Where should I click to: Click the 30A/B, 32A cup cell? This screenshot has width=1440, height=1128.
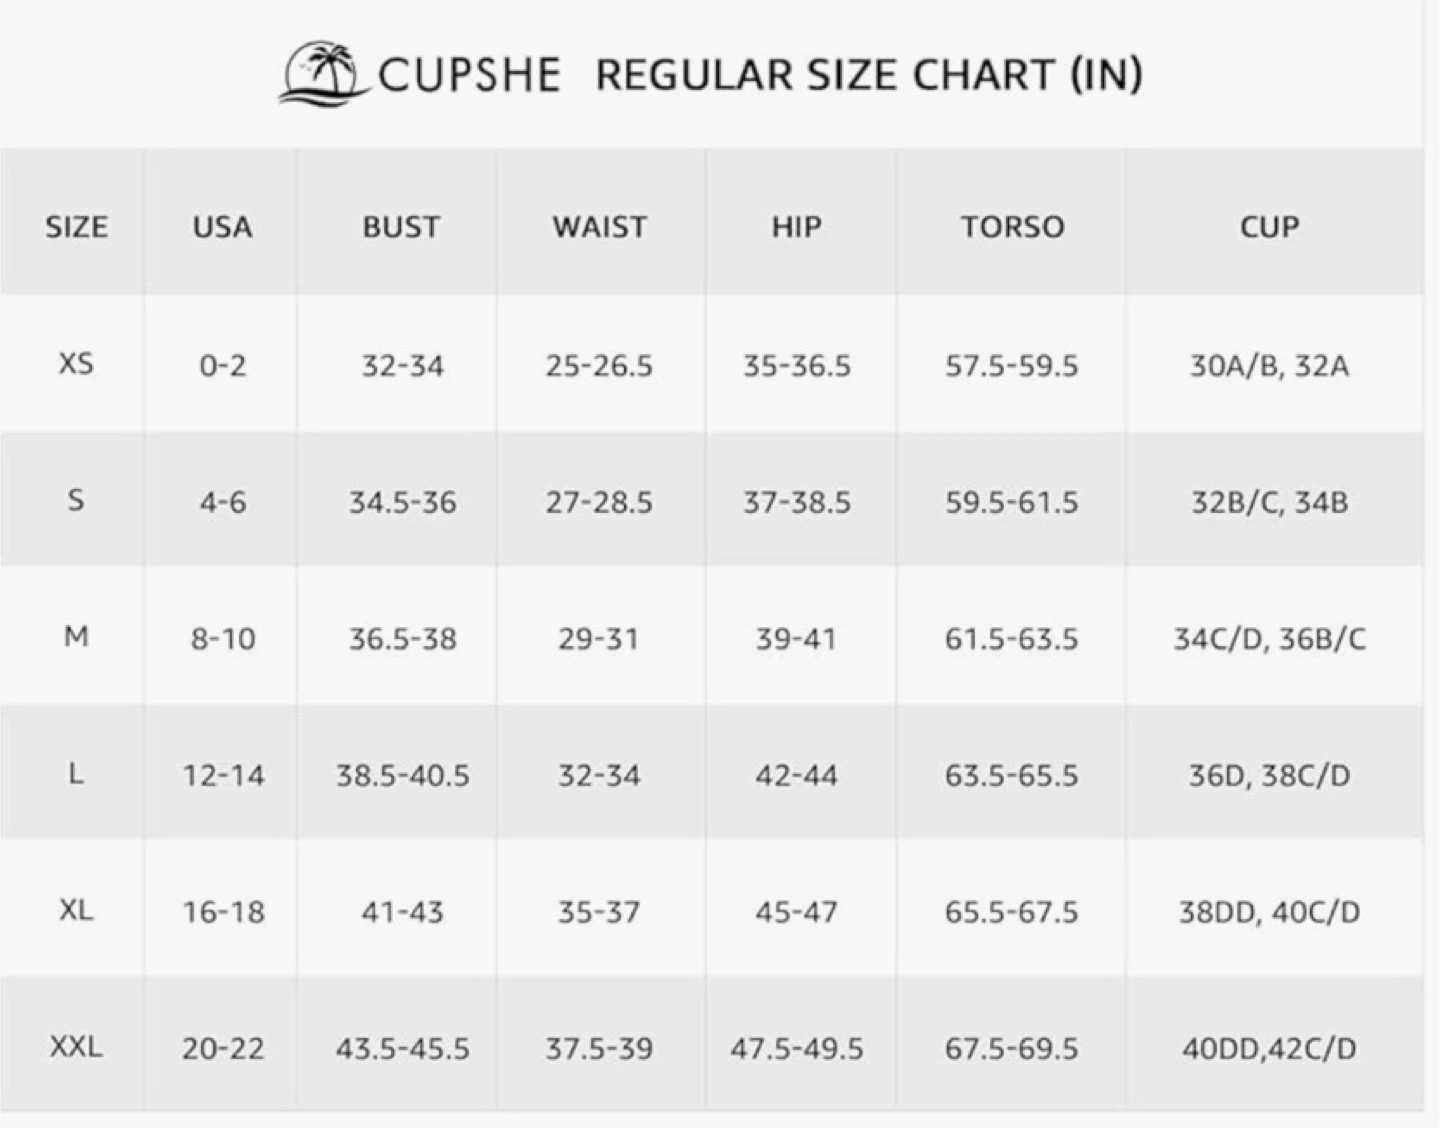[x=1269, y=366]
